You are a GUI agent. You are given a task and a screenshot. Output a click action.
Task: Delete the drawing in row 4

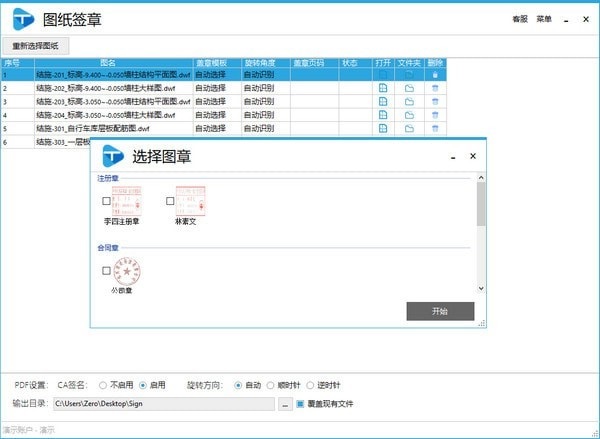point(435,115)
